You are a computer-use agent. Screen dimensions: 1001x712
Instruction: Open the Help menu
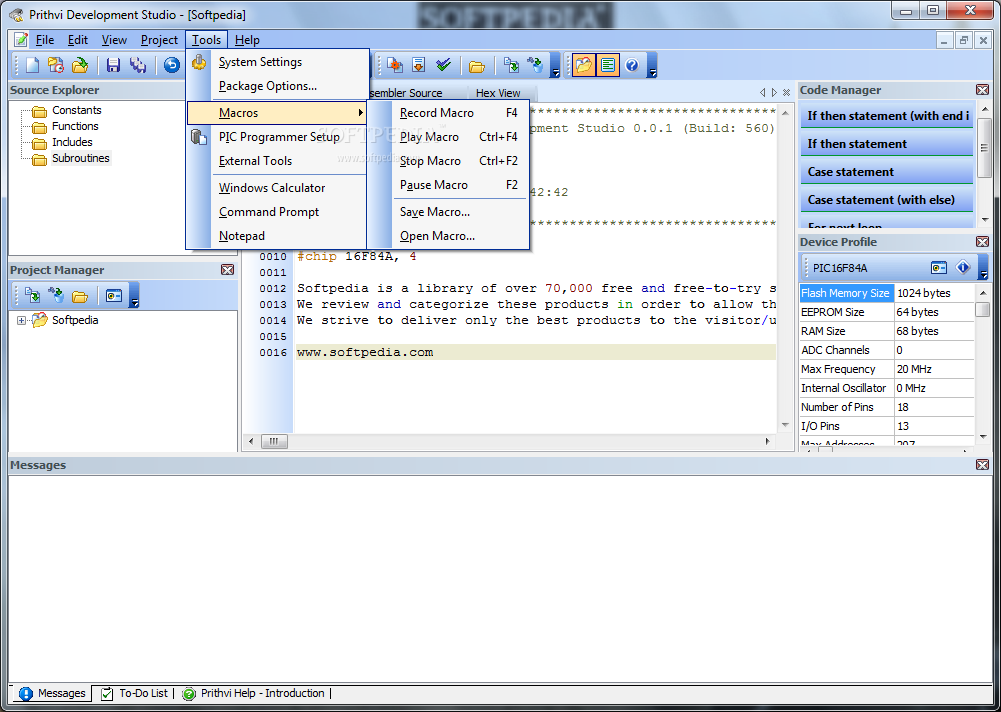click(x=247, y=40)
